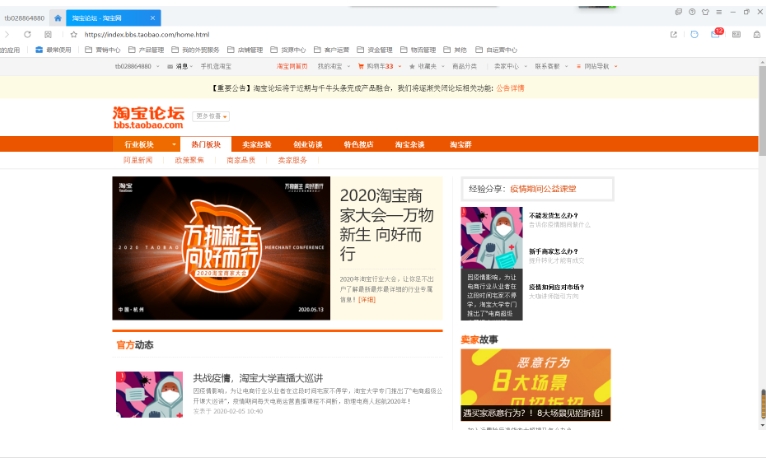Open the 资金管理 bookmark folder
766x458 pixels.
375,50
